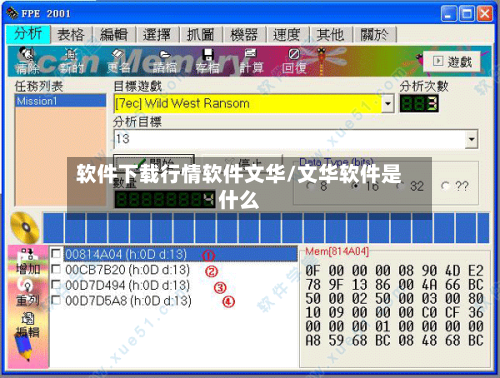
Task: Click the 存檔 (save file) floppy icon
Action: pyautogui.click(x=208, y=61)
